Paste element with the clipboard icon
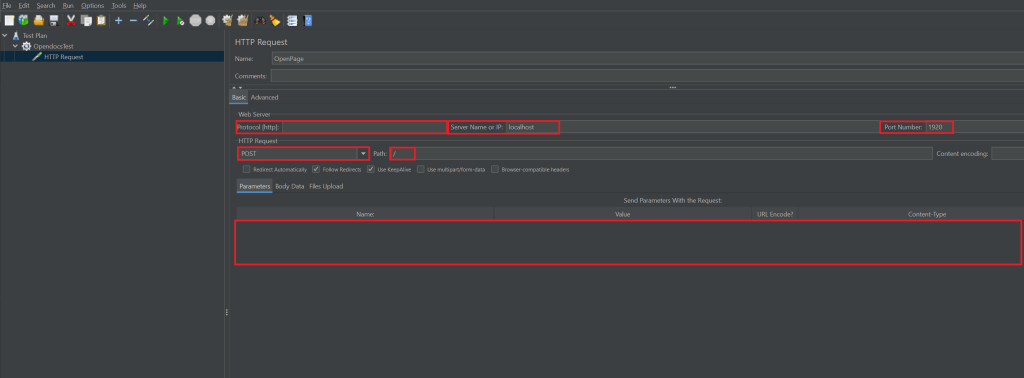 pos(101,21)
